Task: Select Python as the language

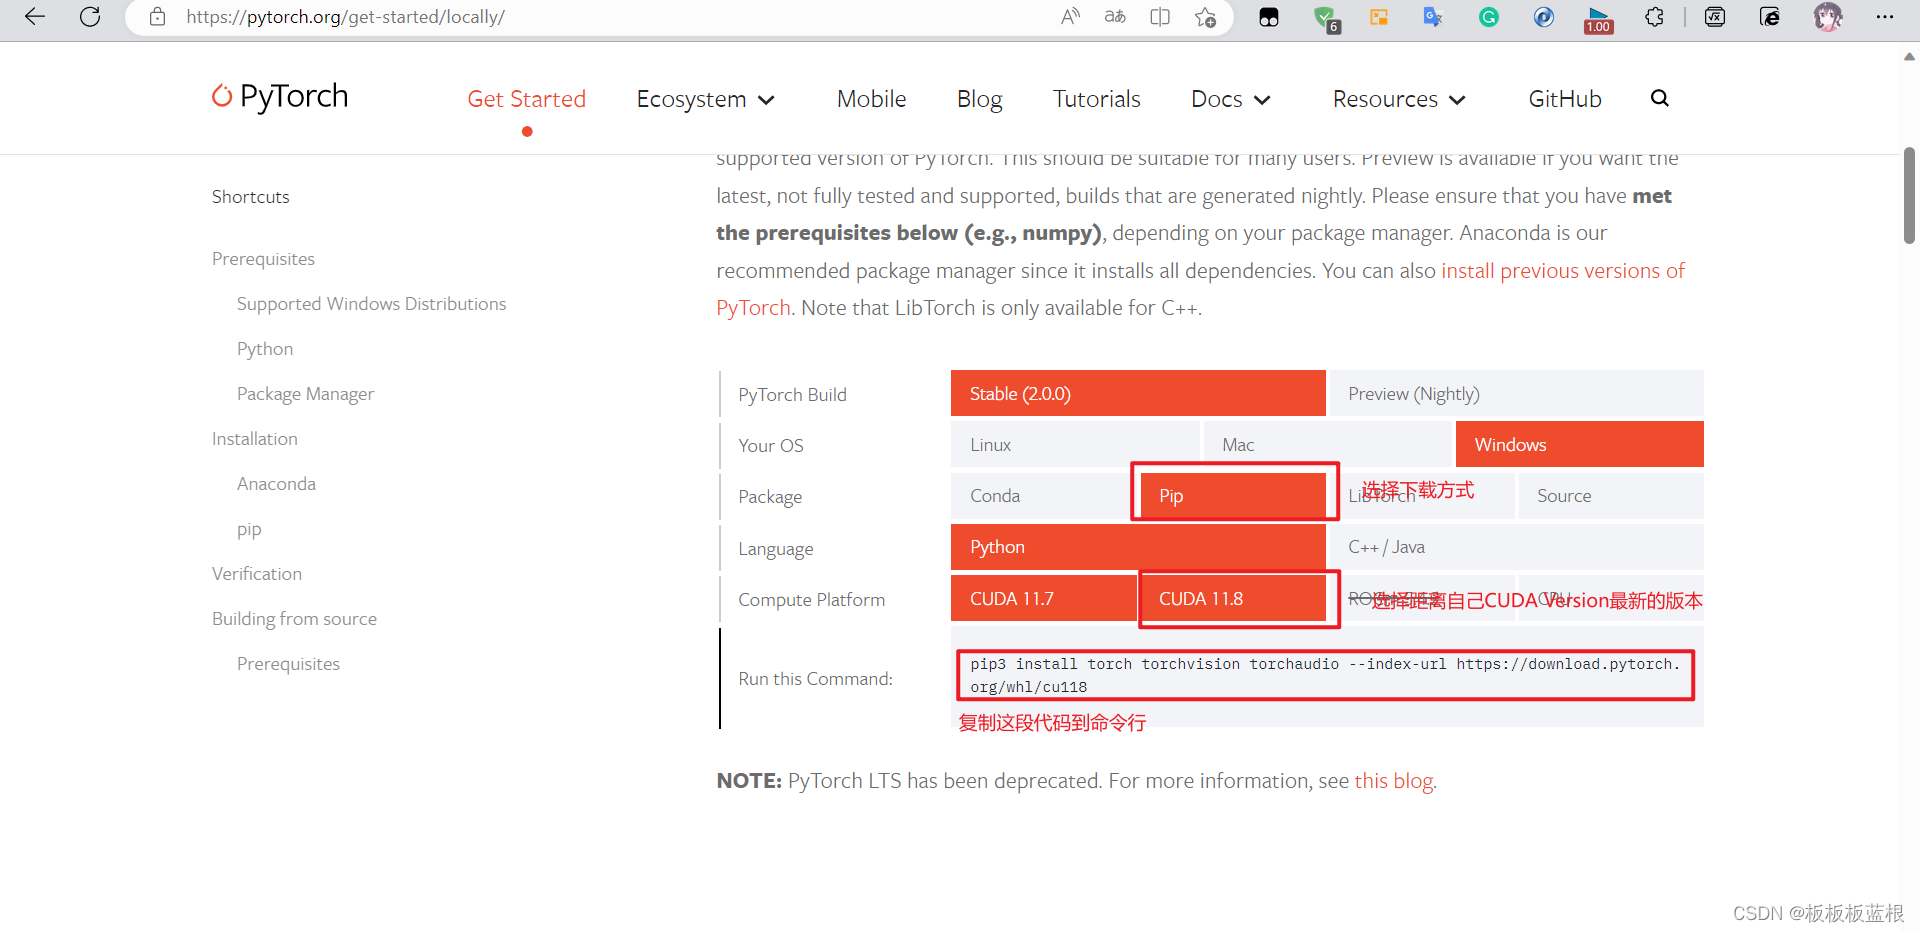Action: click(x=1138, y=546)
